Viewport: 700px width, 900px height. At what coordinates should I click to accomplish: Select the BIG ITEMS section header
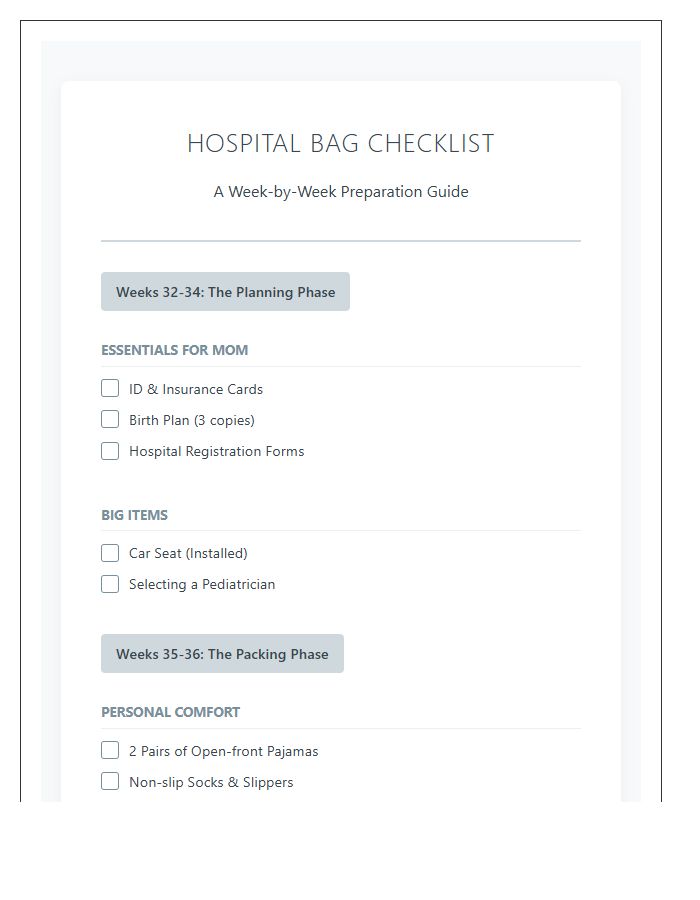(x=135, y=515)
